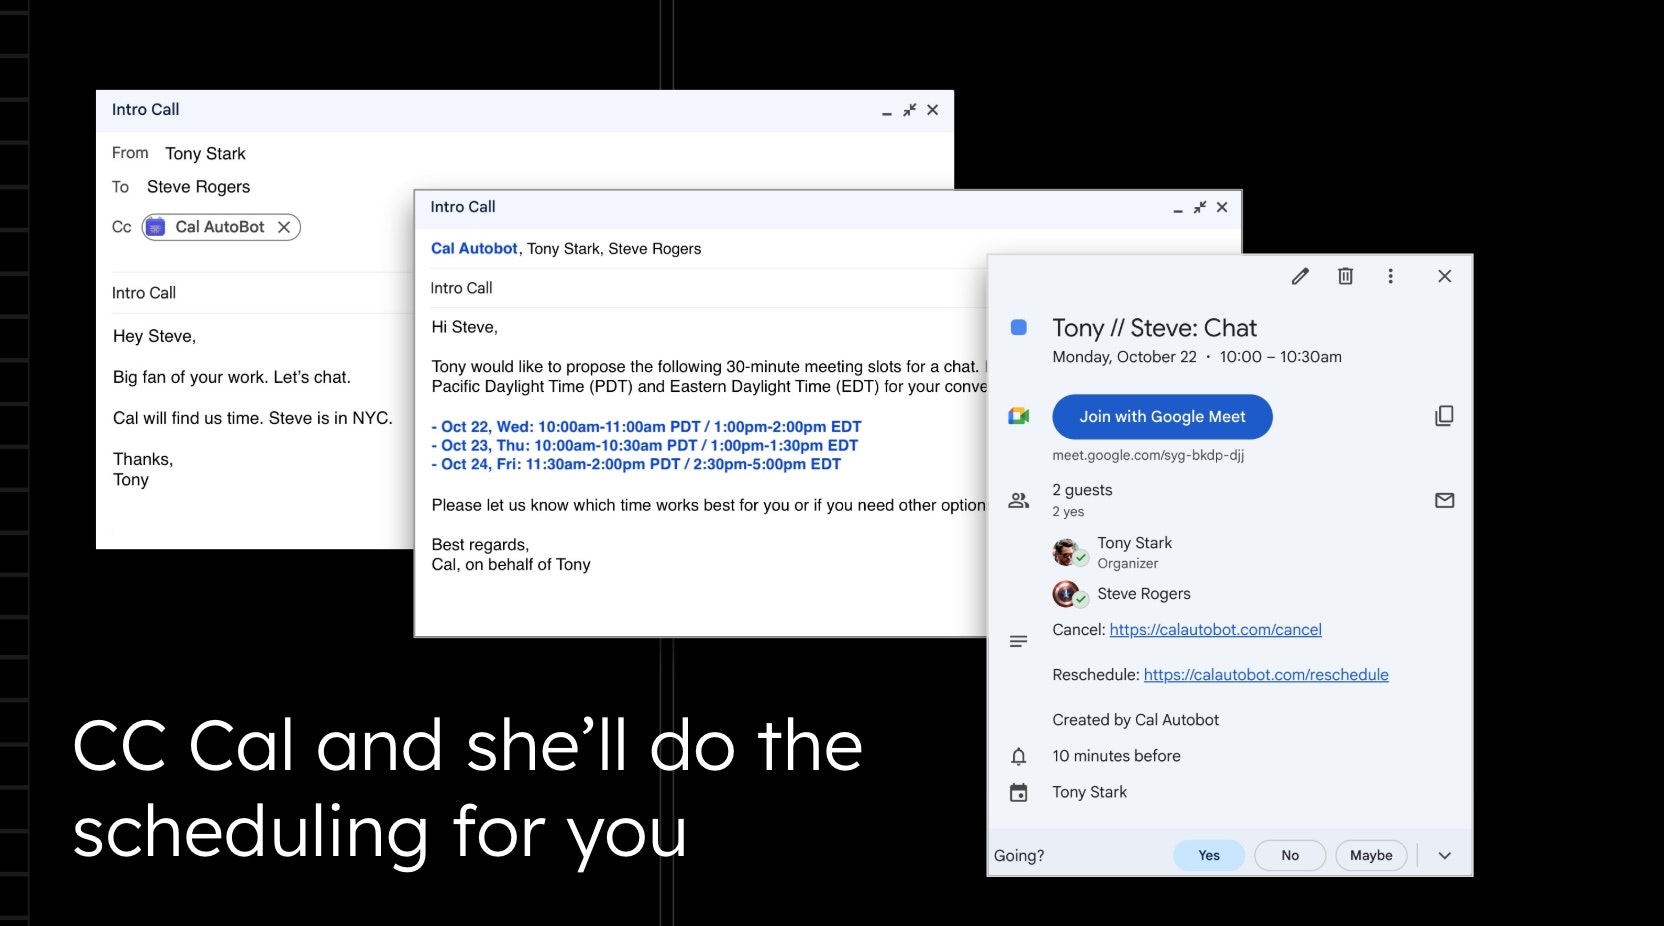Respond No to the event
The width and height of the screenshot is (1664, 926).
click(1290, 855)
